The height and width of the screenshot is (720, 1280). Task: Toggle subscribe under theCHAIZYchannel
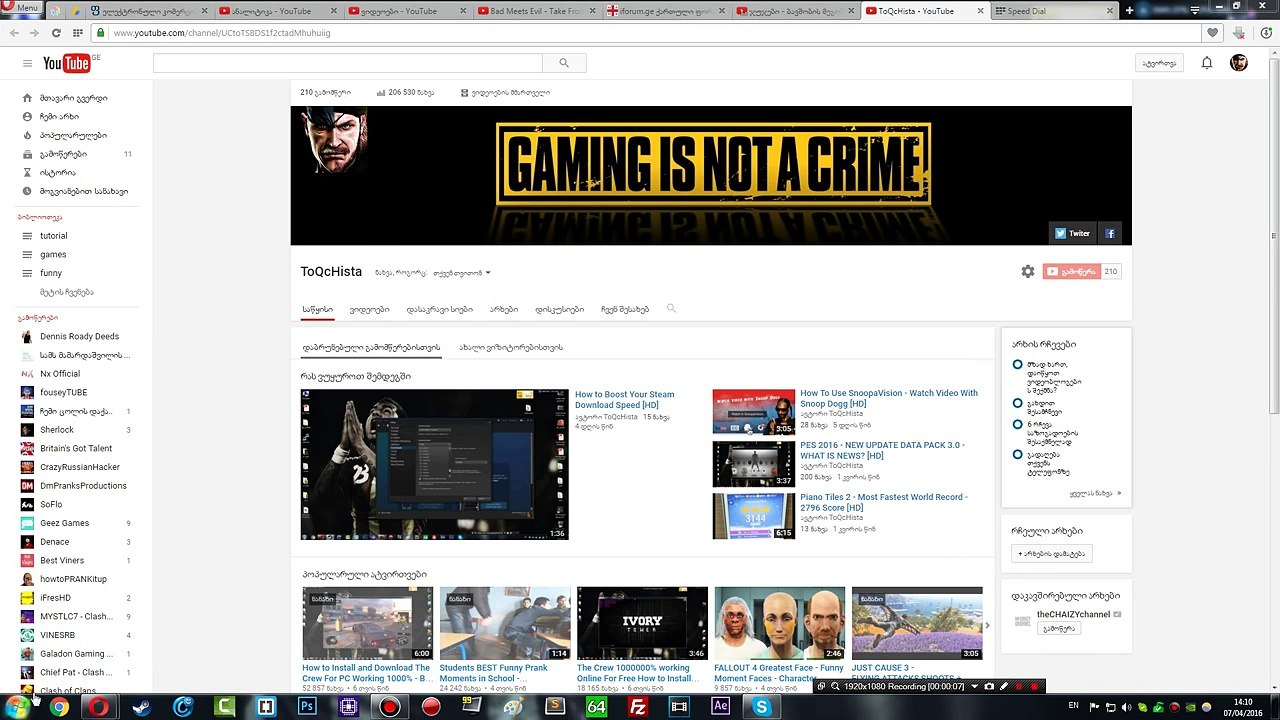click(1059, 629)
